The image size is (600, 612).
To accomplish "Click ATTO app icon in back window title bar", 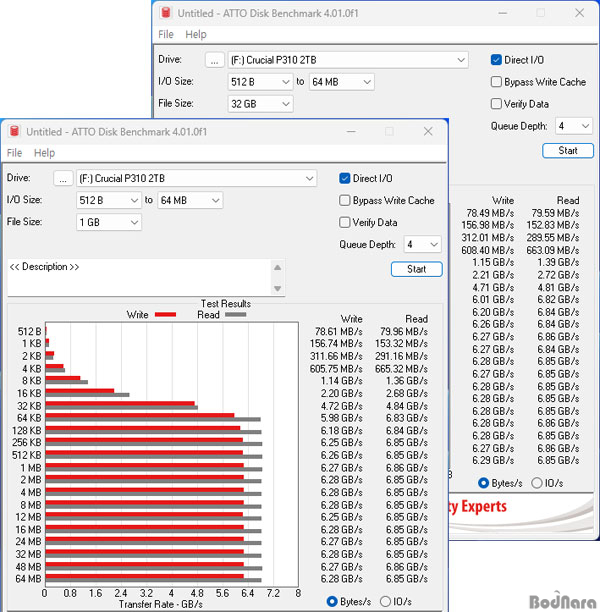I will (166, 13).
